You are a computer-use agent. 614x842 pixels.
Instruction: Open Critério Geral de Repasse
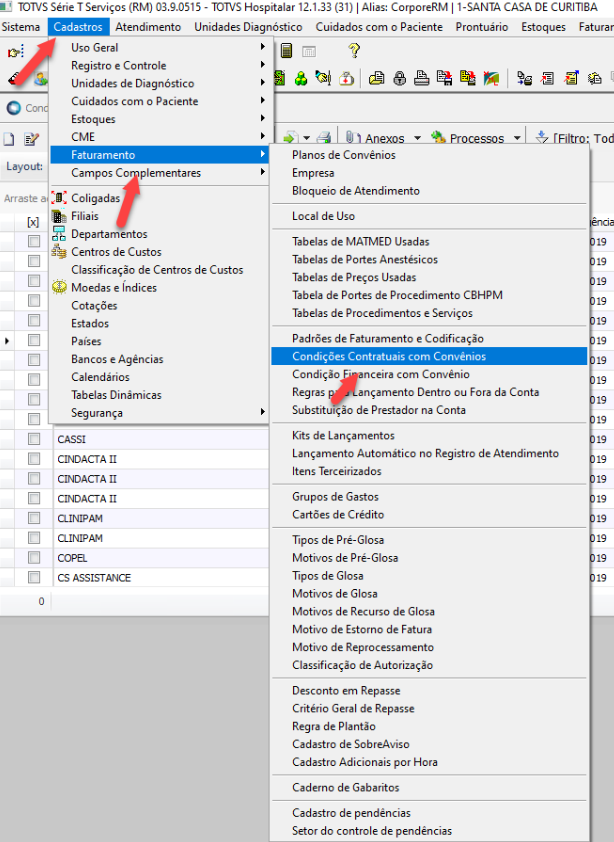[429, 708]
